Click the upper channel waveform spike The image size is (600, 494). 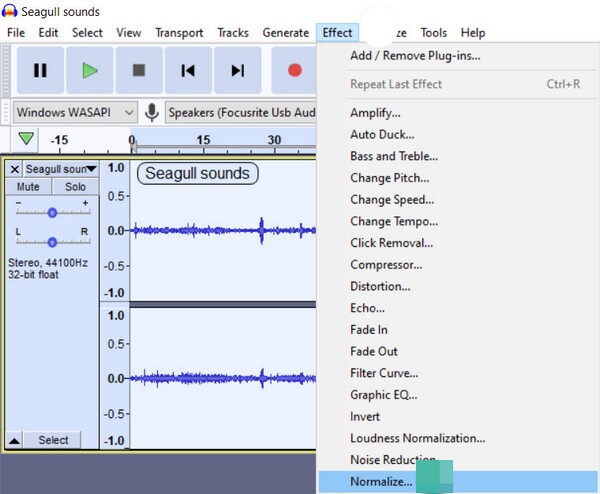click(x=262, y=230)
